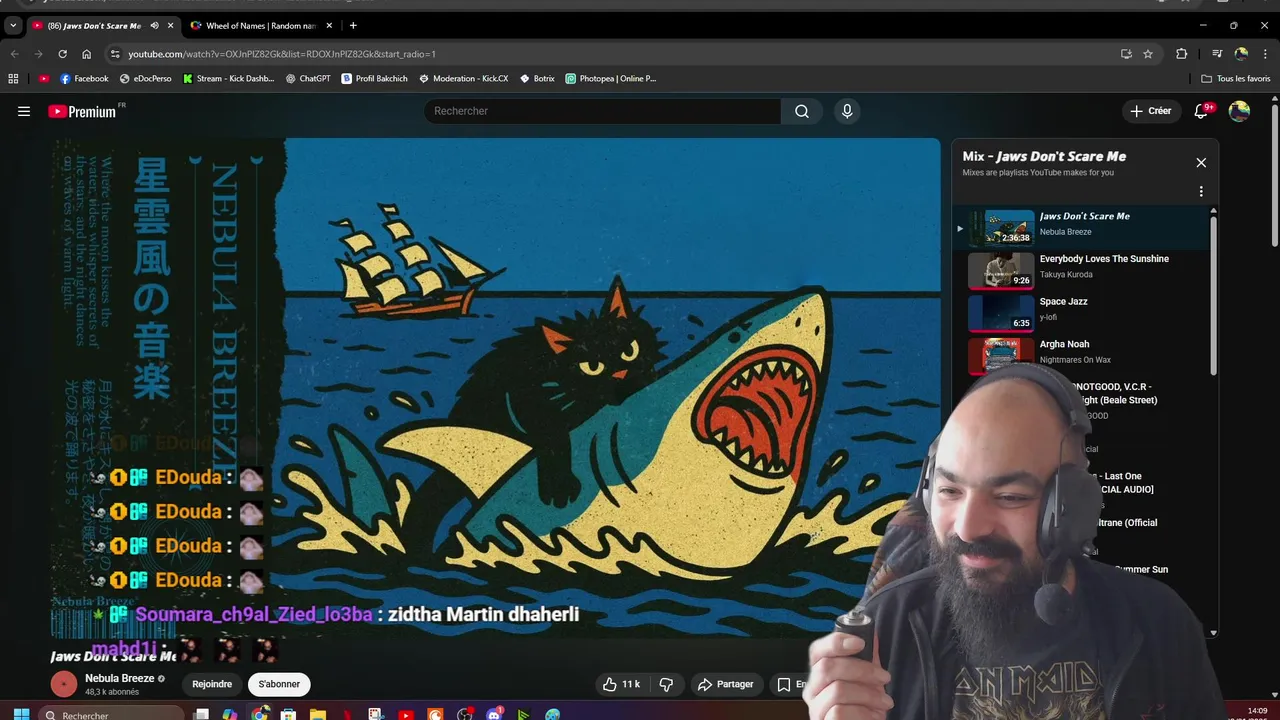Open Microsoft Store from the taskbar
Screen dimensions: 1280x720
[x=289, y=714]
